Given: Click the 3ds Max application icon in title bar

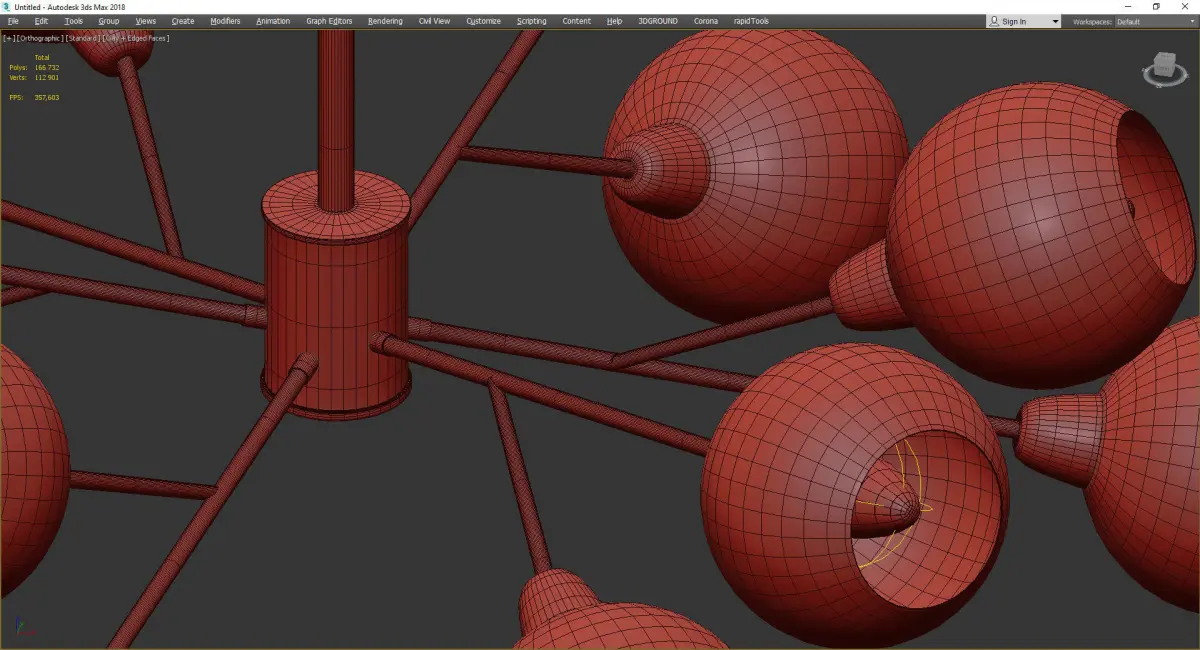Looking at the screenshot, I should click(x=7, y=7).
